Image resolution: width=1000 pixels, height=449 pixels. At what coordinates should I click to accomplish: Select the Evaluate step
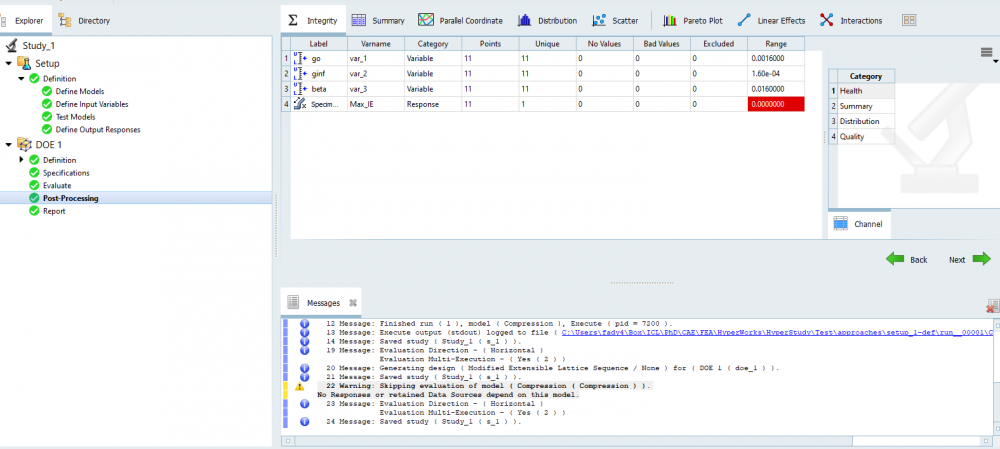57,186
